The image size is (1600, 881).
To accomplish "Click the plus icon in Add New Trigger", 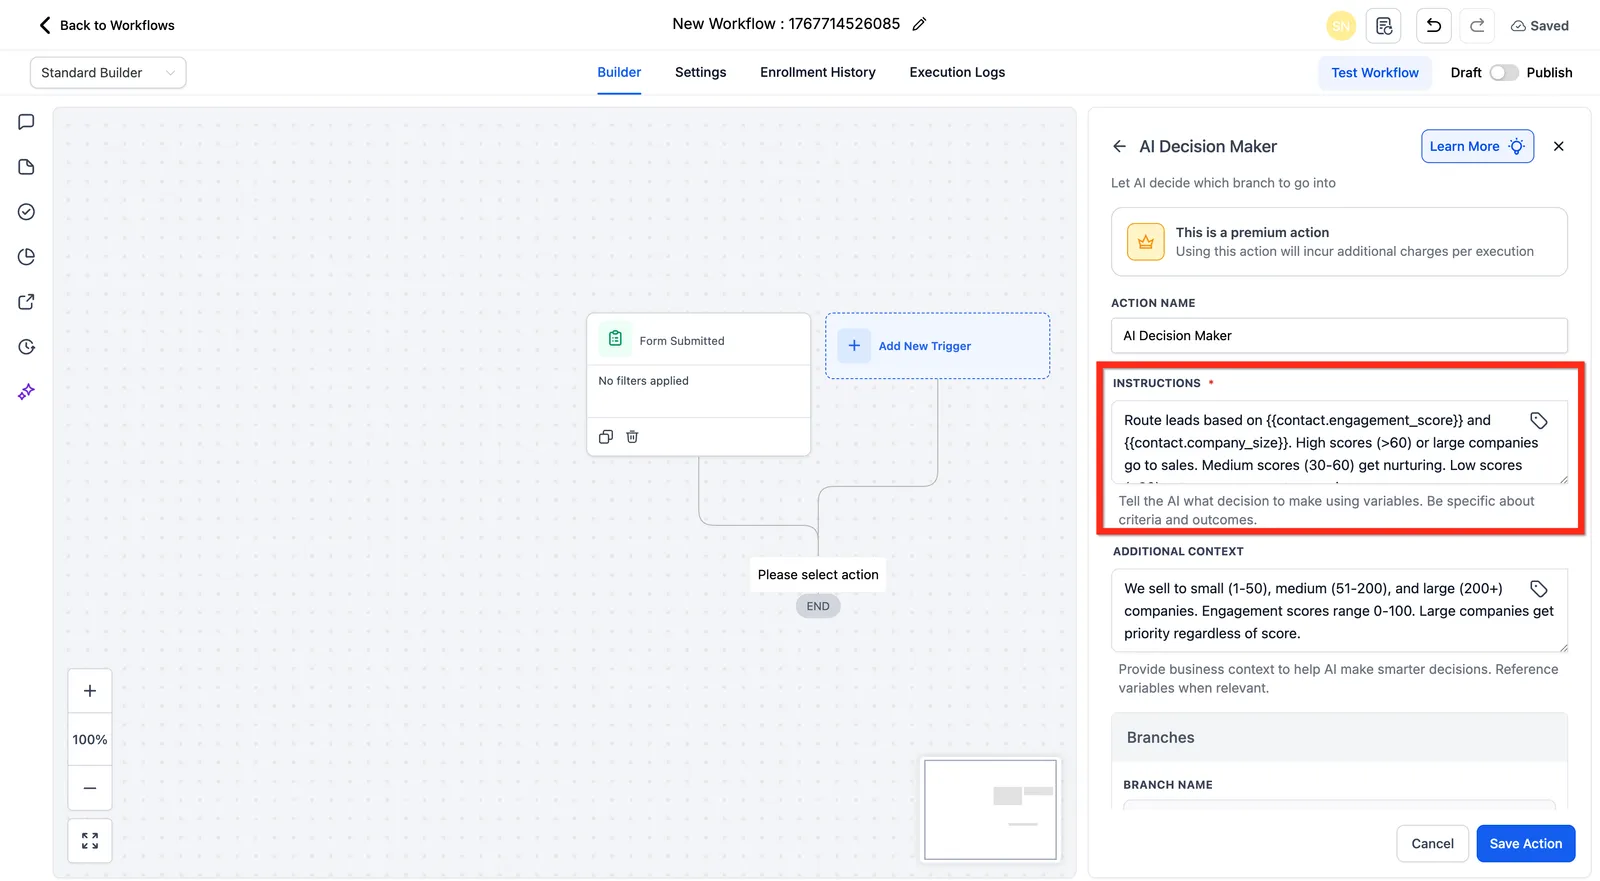I will tap(854, 346).
